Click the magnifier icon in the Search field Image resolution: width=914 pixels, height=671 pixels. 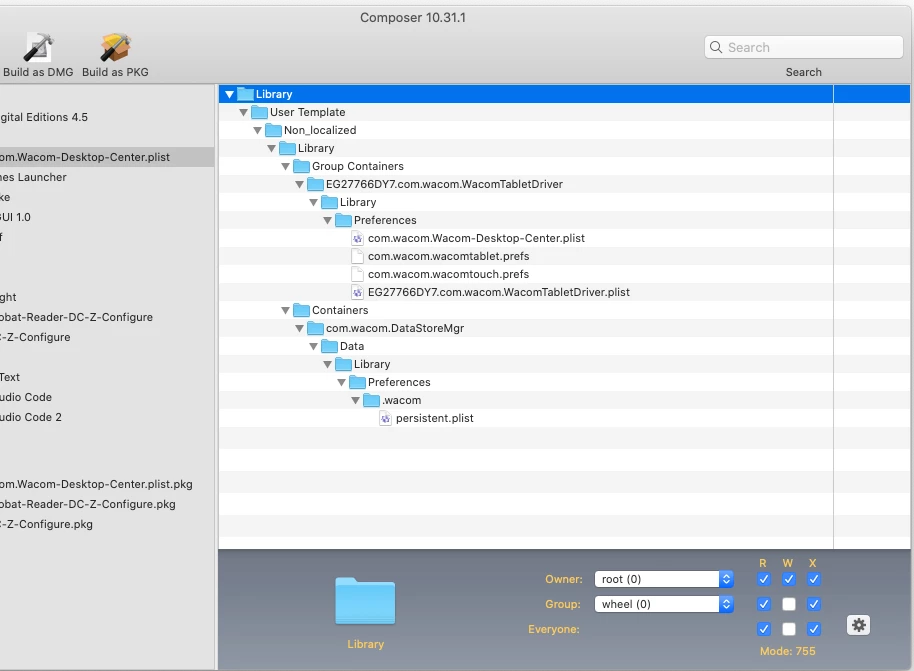pyautogui.click(x=716, y=47)
